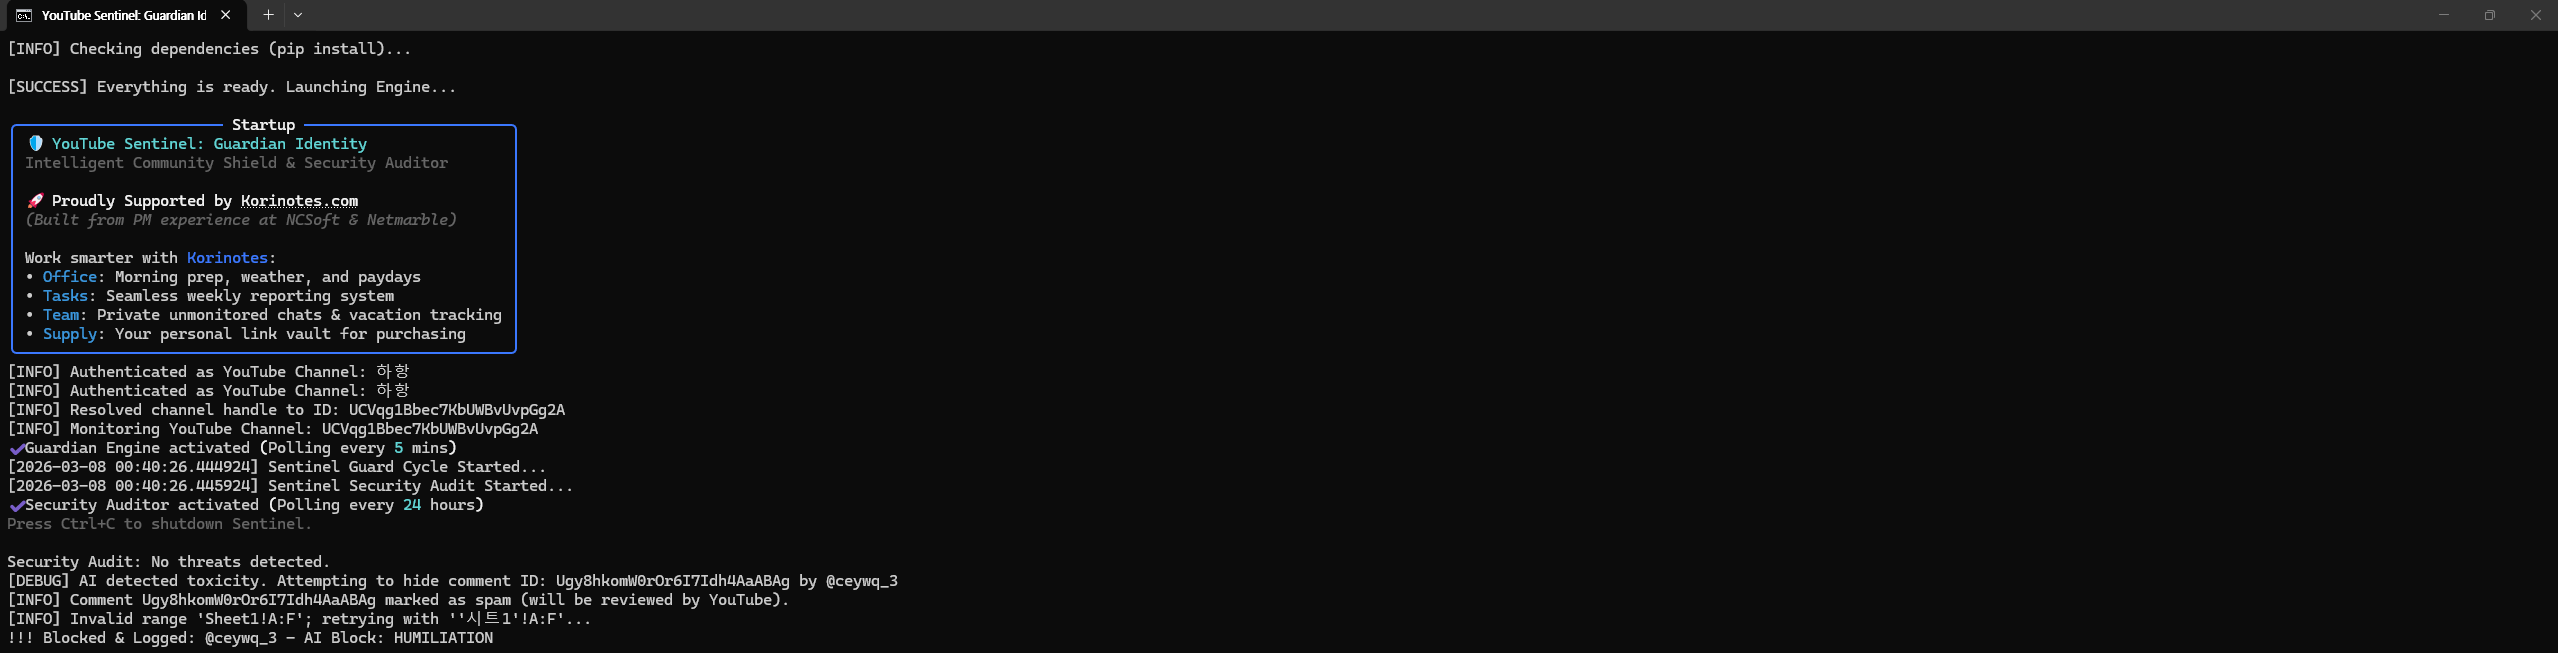Viewport: 2558px width, 653px height.
Task: Click the Team bullet label
Action: (61, 315)
